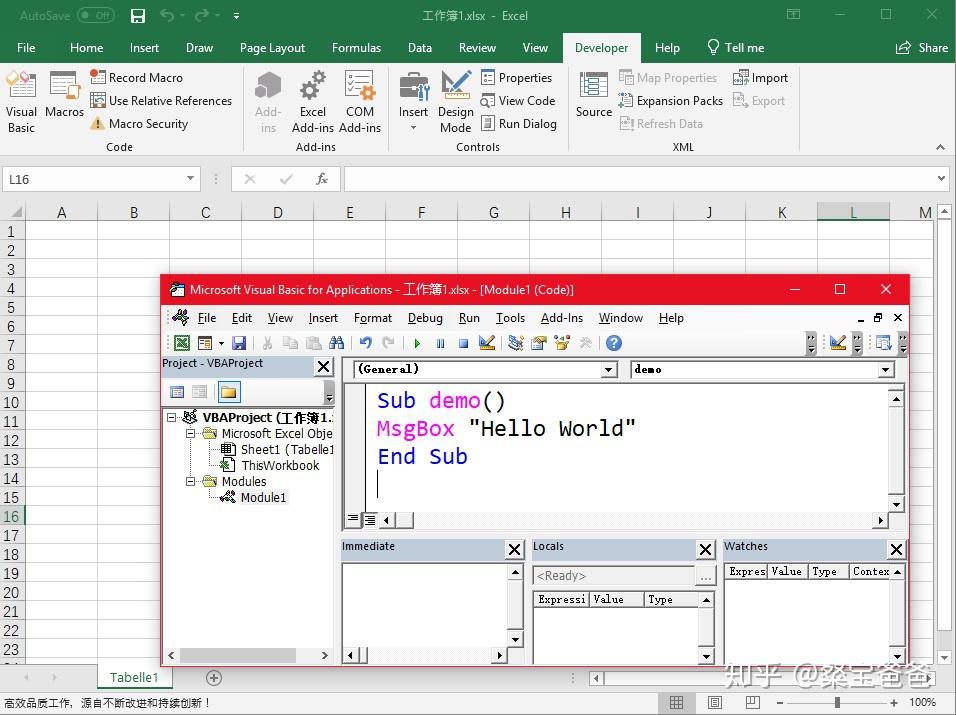Switch to the Formulas ribbon tab
The height and width of the screenshot is (715, 956).
tap(356, 47)
